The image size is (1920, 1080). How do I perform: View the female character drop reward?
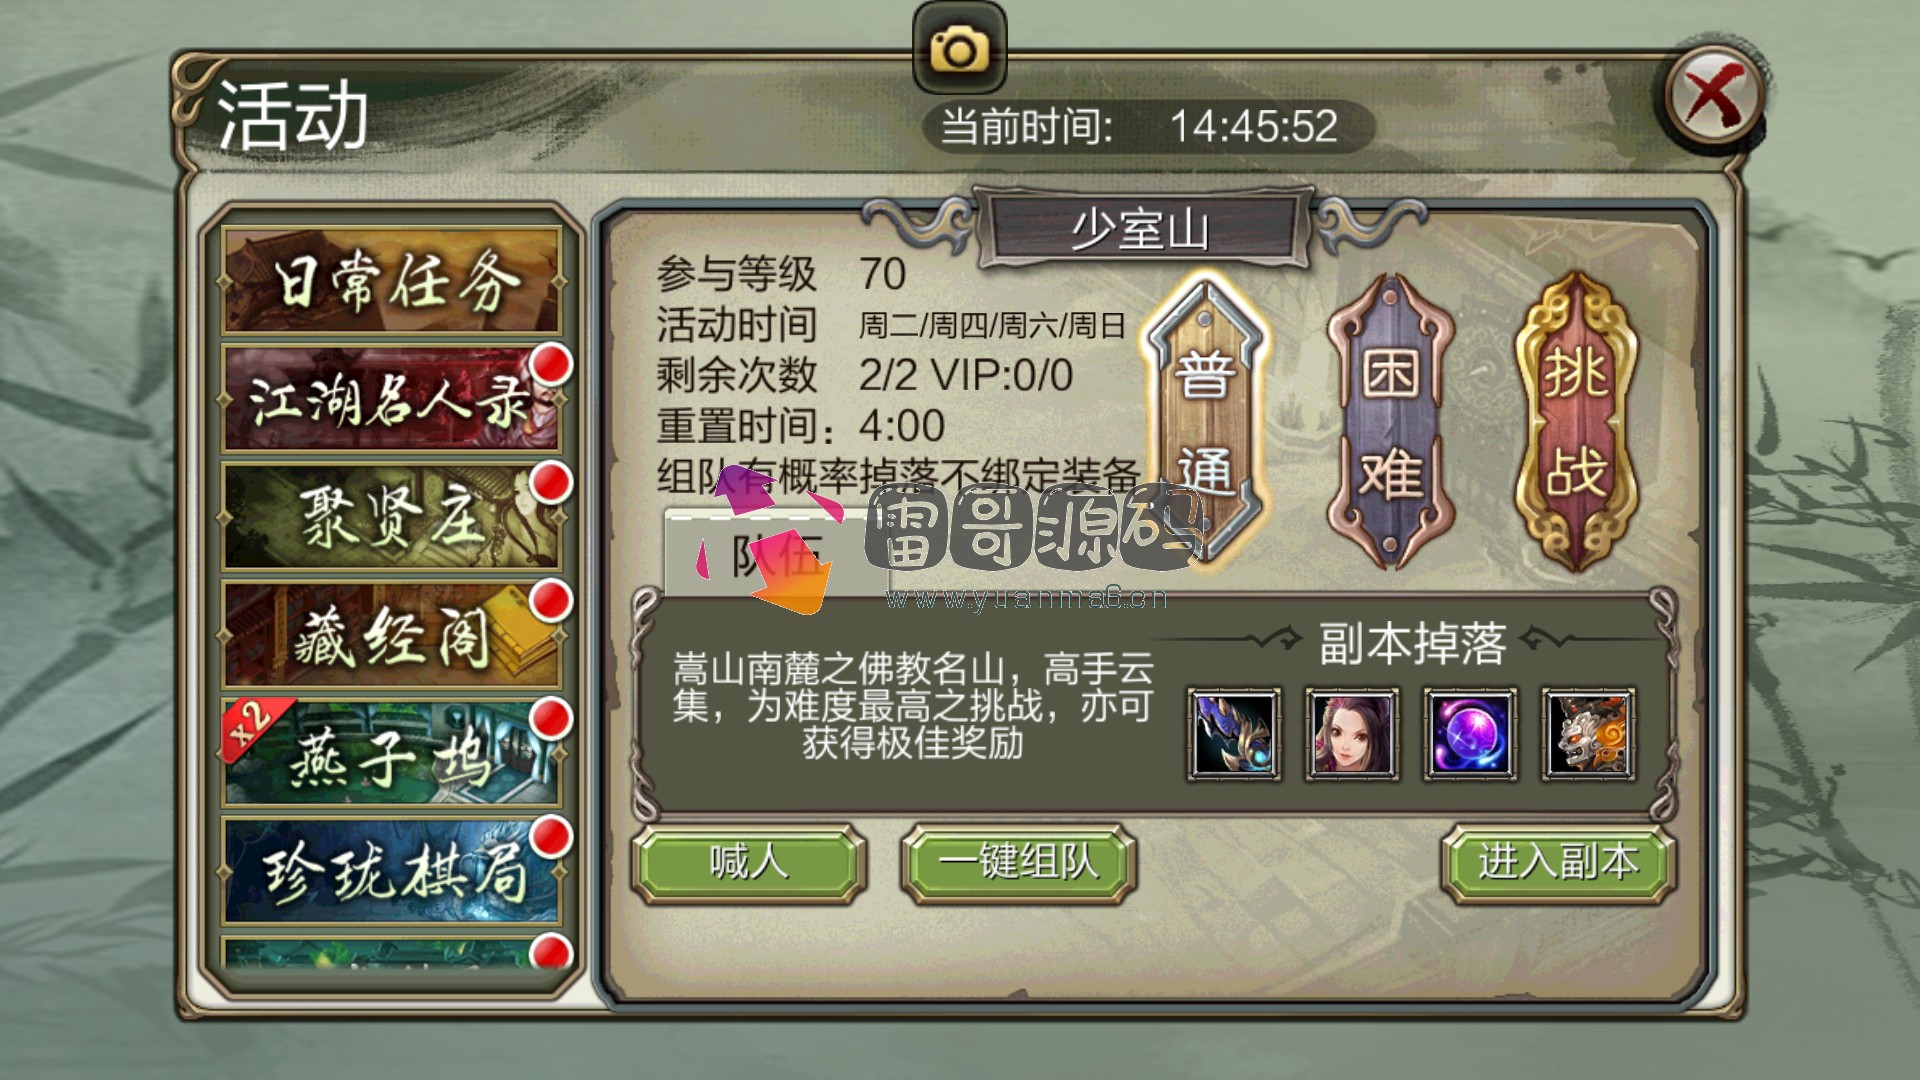[1352, 734]
